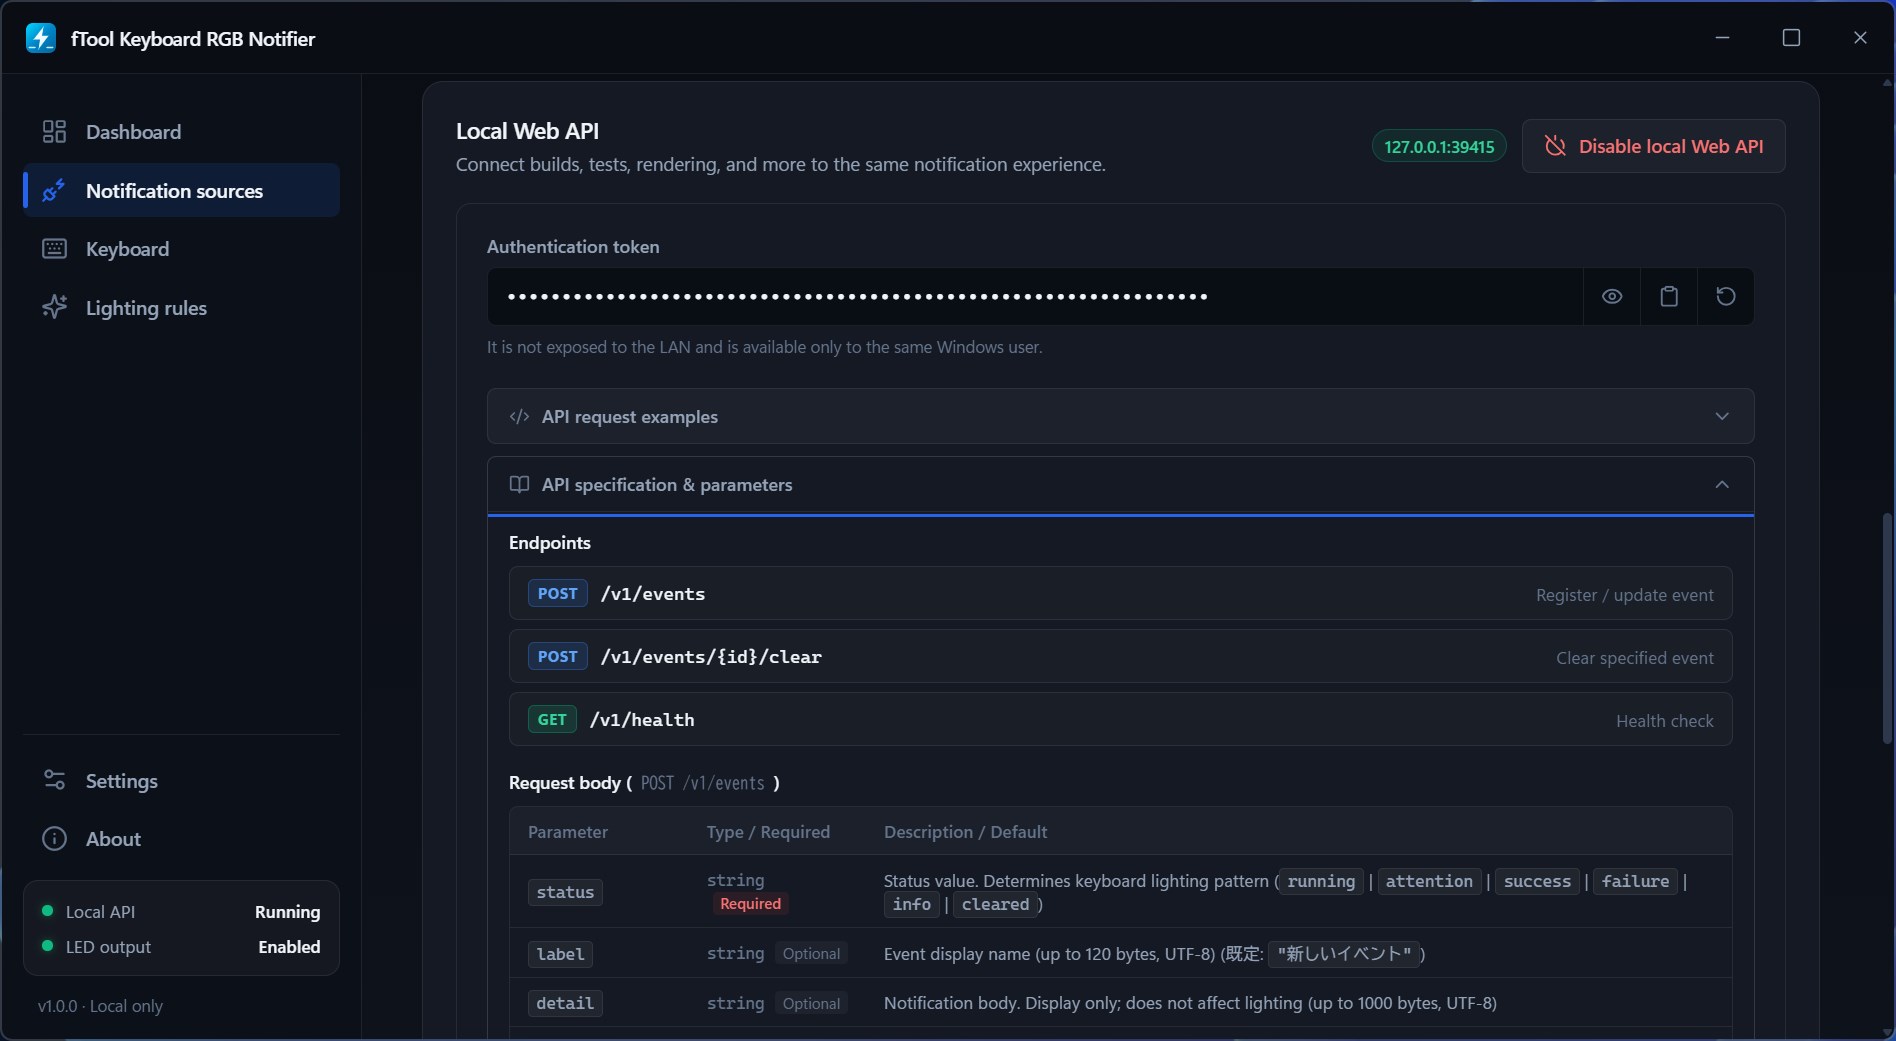Click the 'Type / Required' column header

tap(768, 832)
